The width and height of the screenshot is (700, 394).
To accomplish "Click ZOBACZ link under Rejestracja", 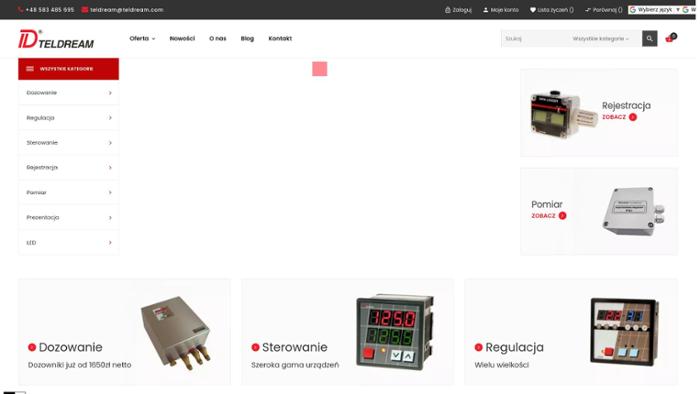I will [614, 117].
